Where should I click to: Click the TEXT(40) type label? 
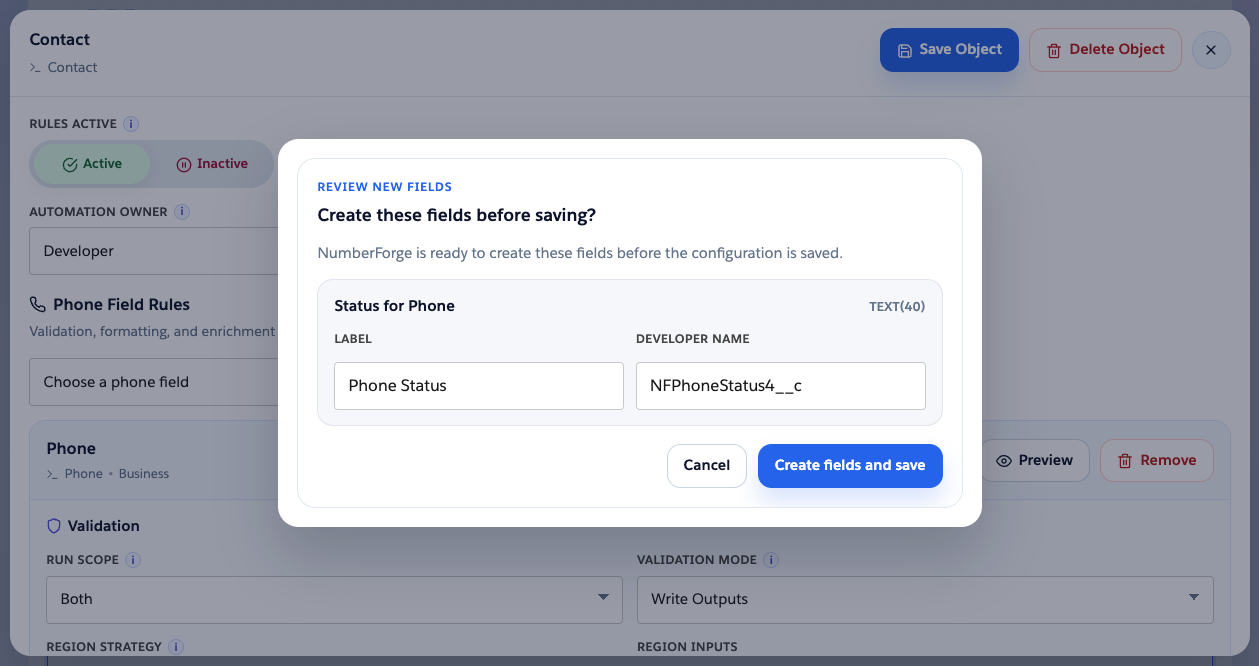pyautogui.click(x=897, y=307)
